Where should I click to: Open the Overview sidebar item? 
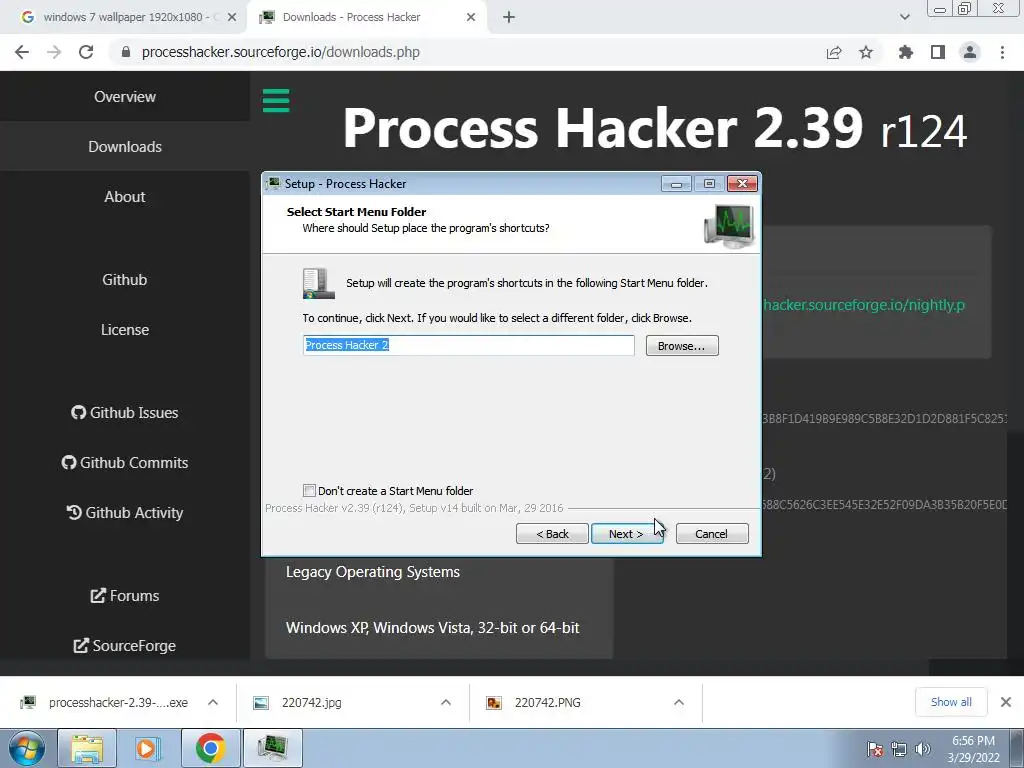coord(125,97)
